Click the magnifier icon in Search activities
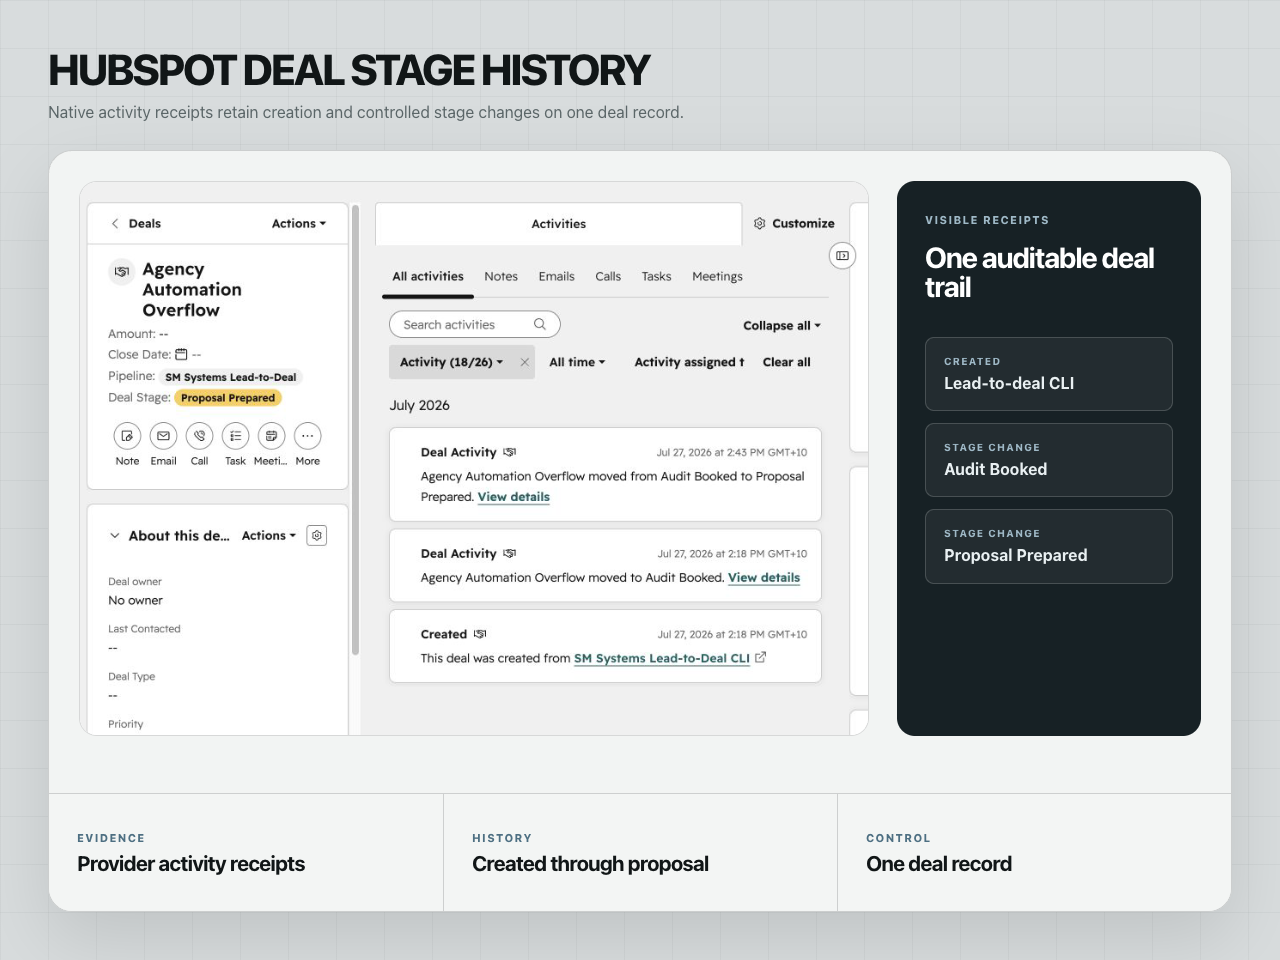The height and width of the screenshot is (960, 1280). click(x=540, y=324)
